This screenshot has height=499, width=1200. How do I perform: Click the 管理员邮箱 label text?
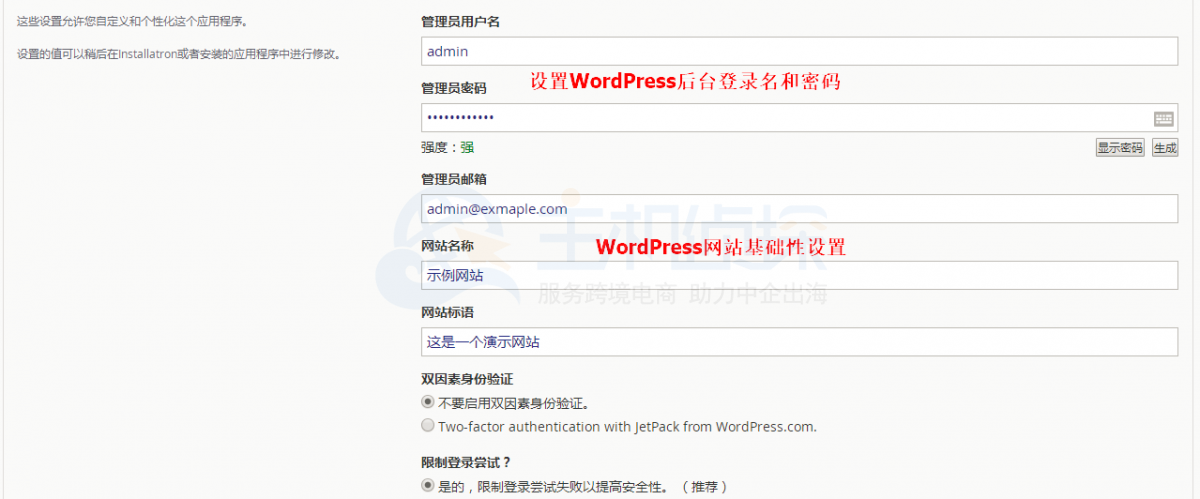pyautogui.click(x=454, y=179)
